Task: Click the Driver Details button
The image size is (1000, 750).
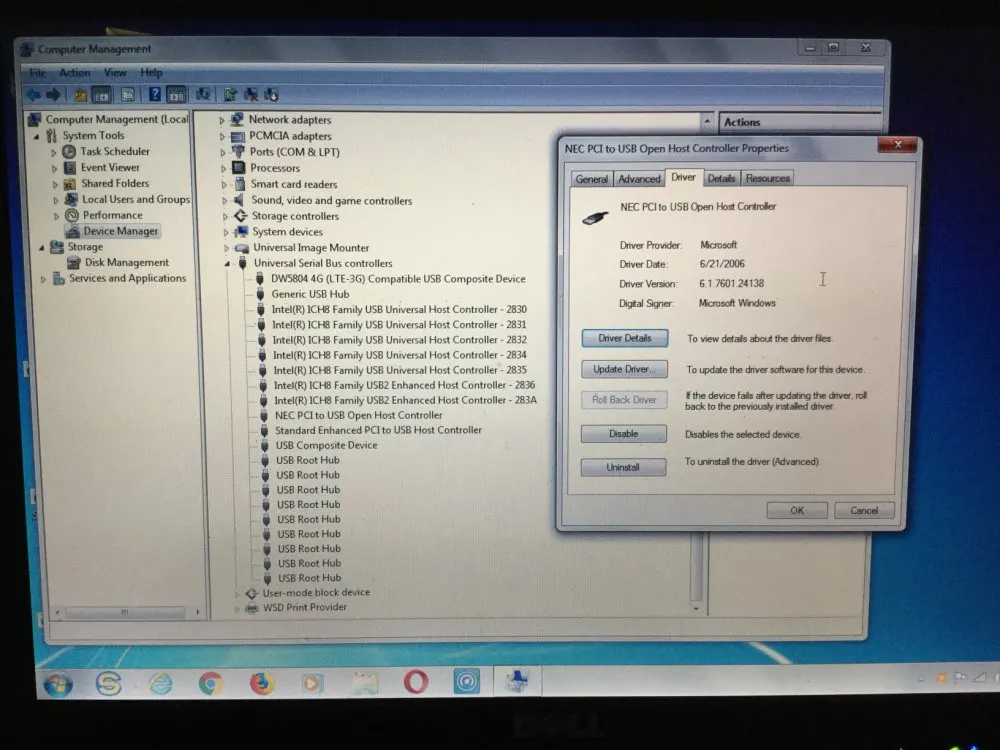Action: (x=624, y=339)
